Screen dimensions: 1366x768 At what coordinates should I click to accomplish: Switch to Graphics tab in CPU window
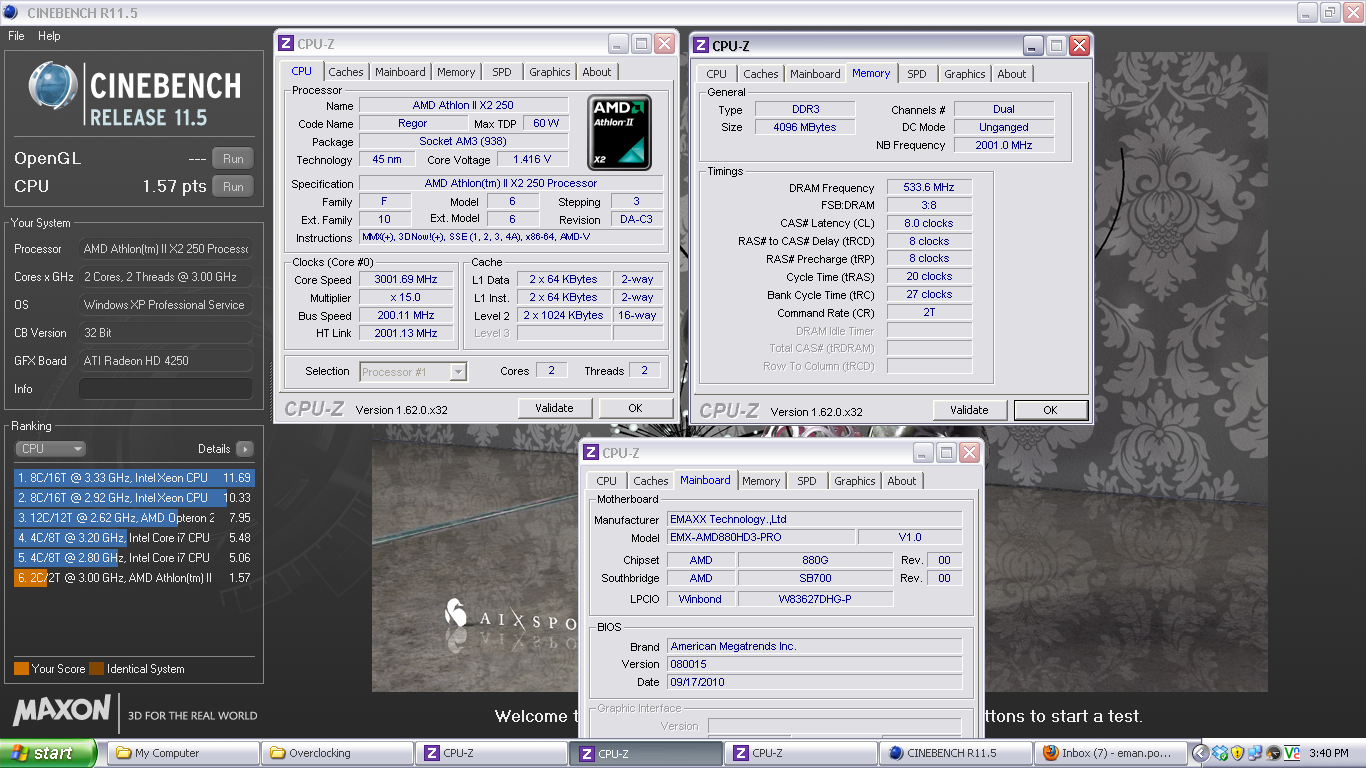click(550, 72)
